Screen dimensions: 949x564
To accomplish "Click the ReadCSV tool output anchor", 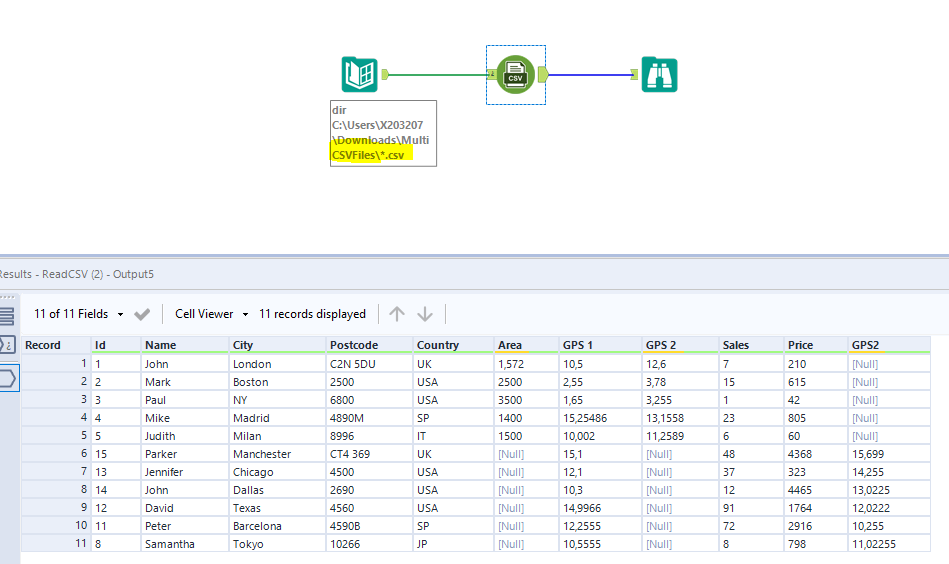I will (543, 74).
